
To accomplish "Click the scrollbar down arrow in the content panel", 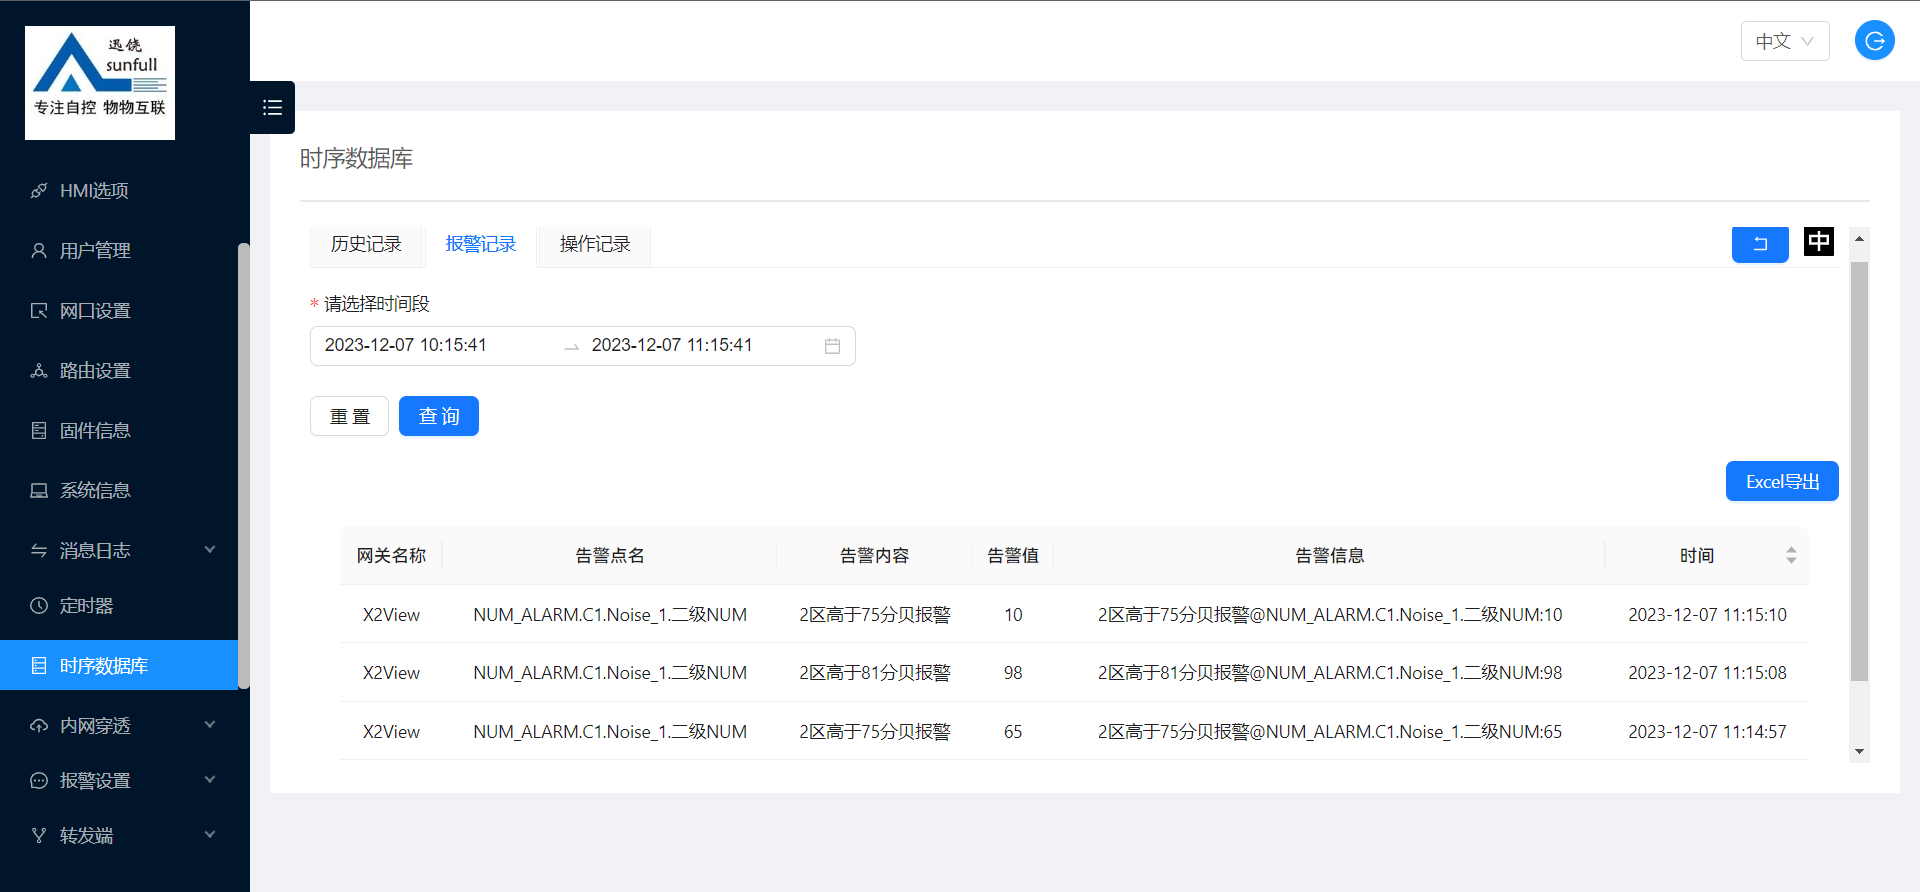I will point(1859,752).
